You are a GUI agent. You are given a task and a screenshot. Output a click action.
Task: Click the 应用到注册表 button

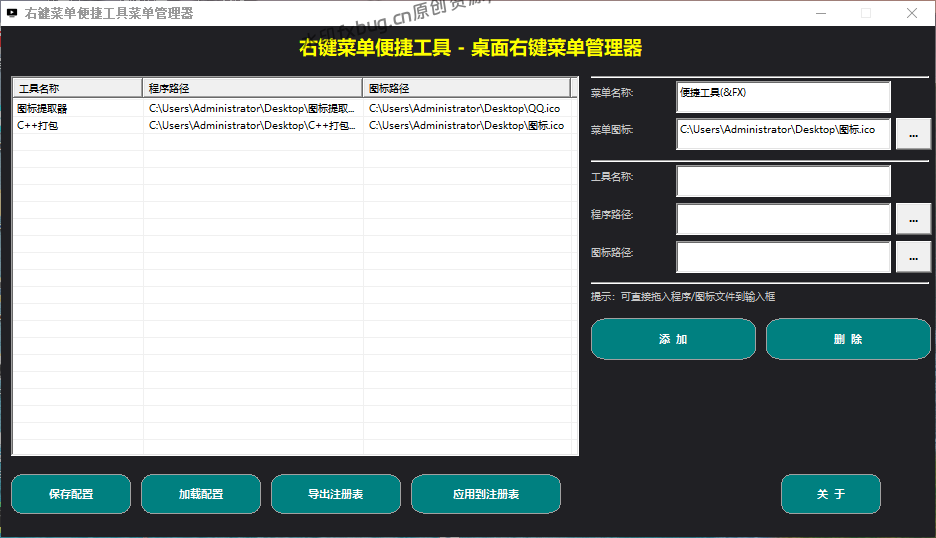486,494
